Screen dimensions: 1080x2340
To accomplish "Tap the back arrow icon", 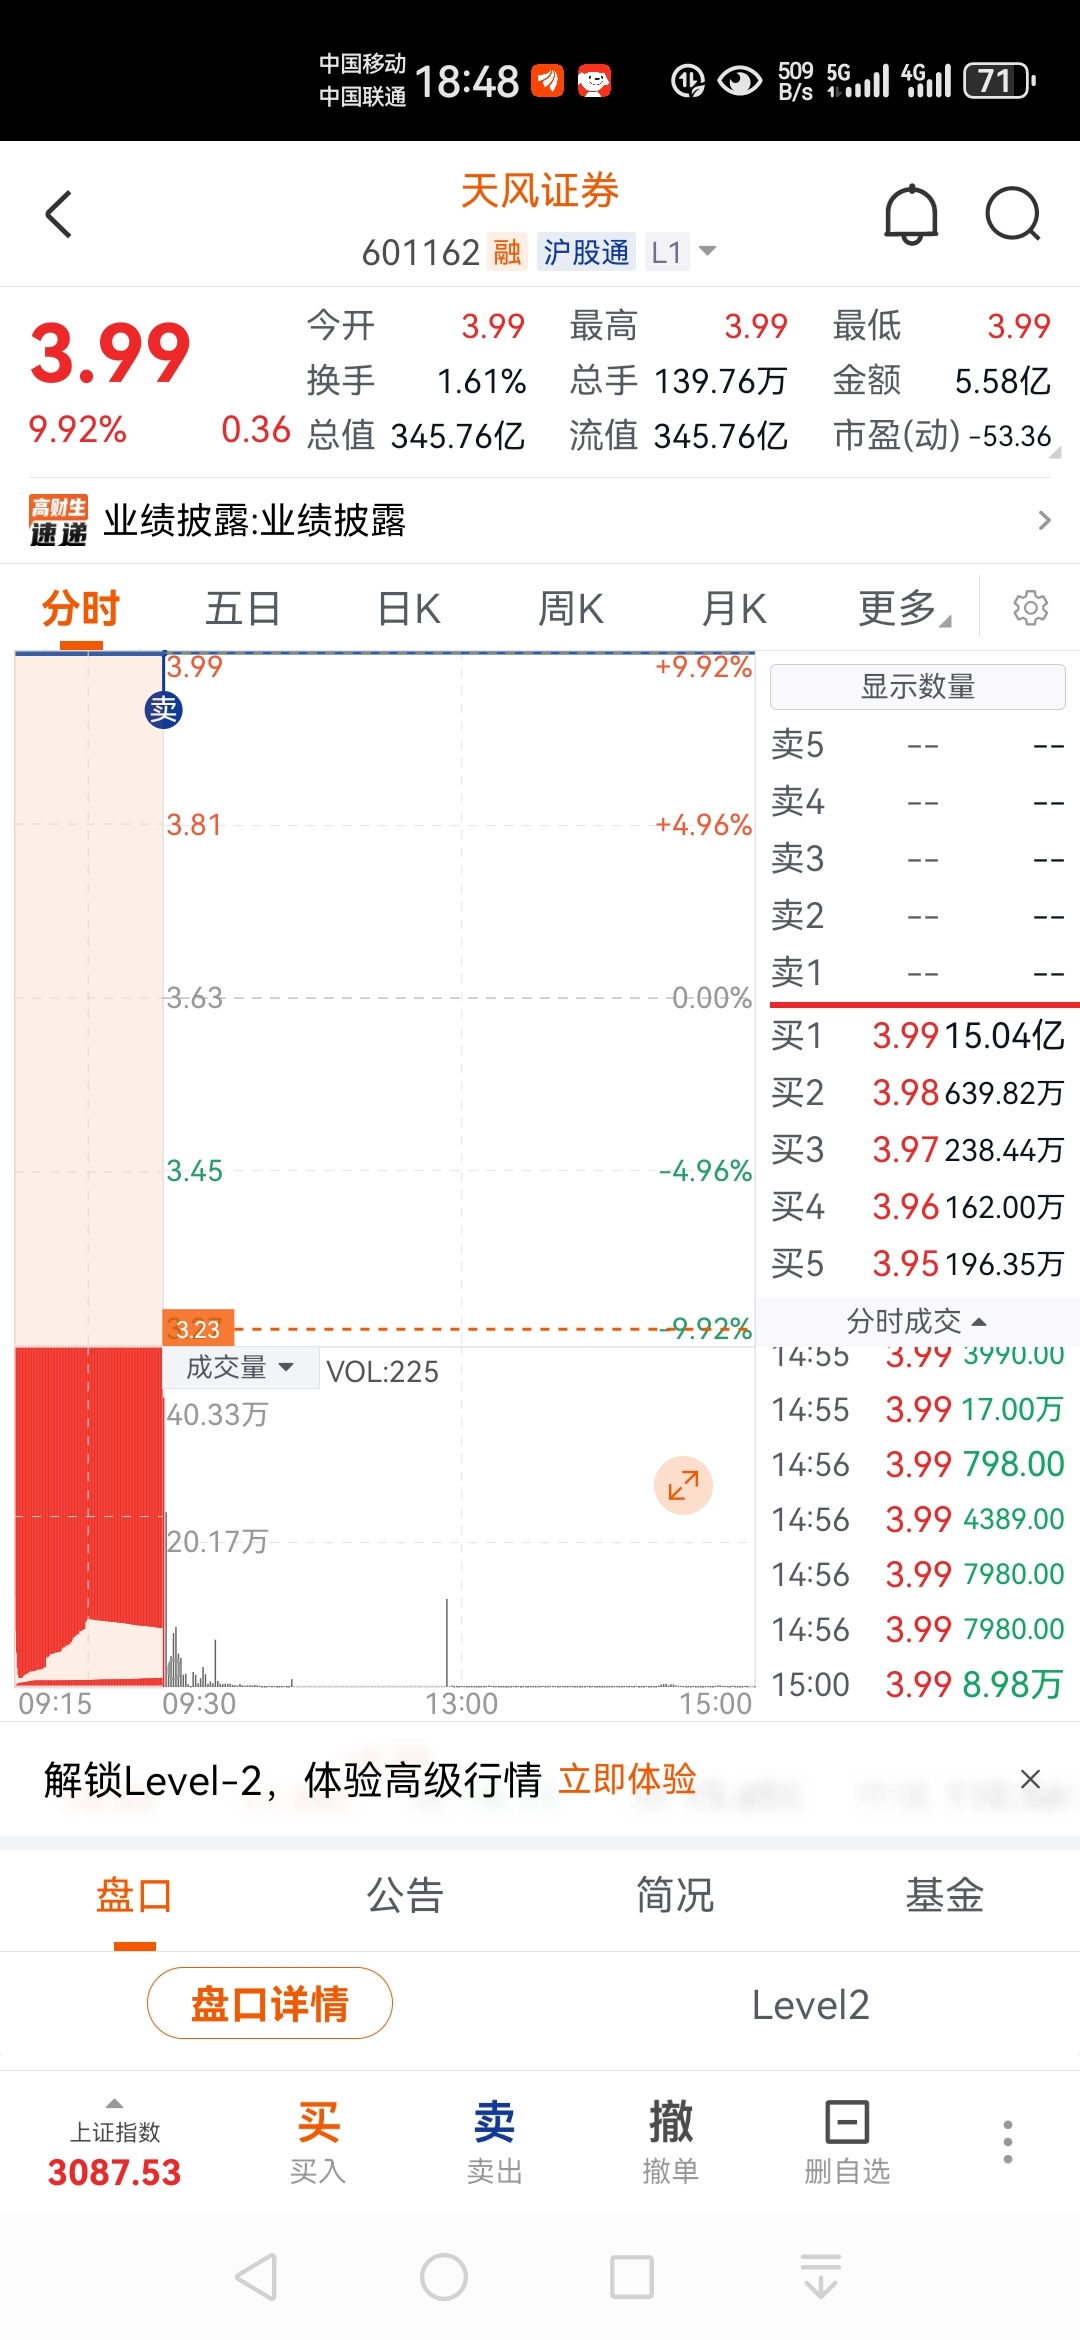I will coord(59,214).
